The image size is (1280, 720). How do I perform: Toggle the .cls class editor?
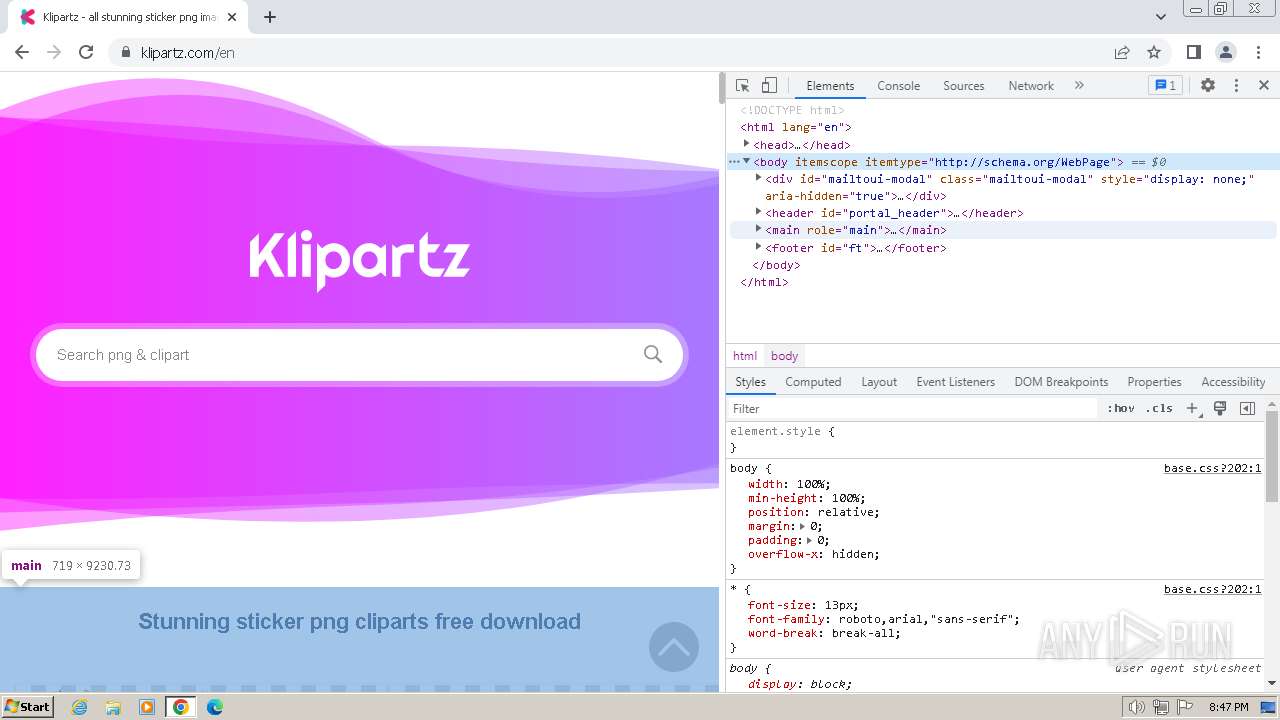coord(1159,408)
